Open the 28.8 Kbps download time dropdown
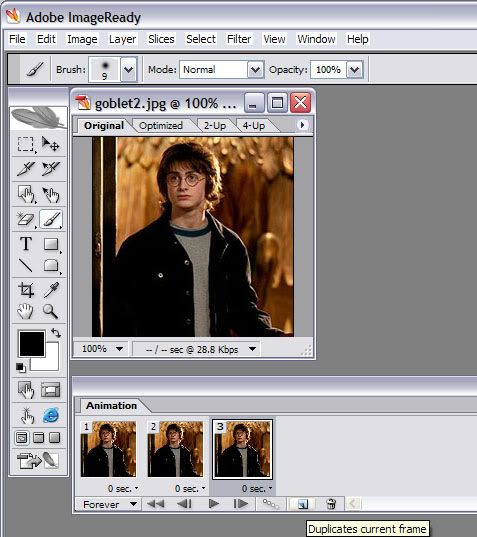The image size is (477, 537). 253,349
